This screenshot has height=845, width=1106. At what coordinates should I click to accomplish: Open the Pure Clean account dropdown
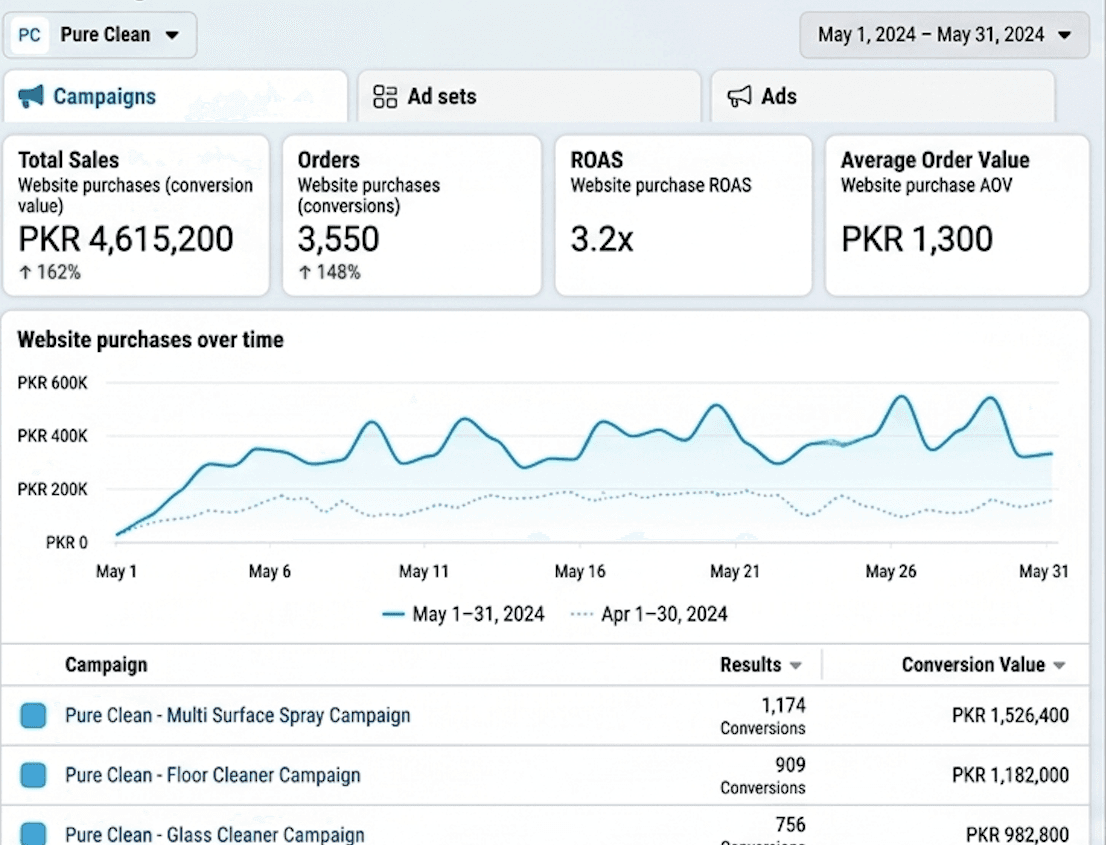point(99,35)
